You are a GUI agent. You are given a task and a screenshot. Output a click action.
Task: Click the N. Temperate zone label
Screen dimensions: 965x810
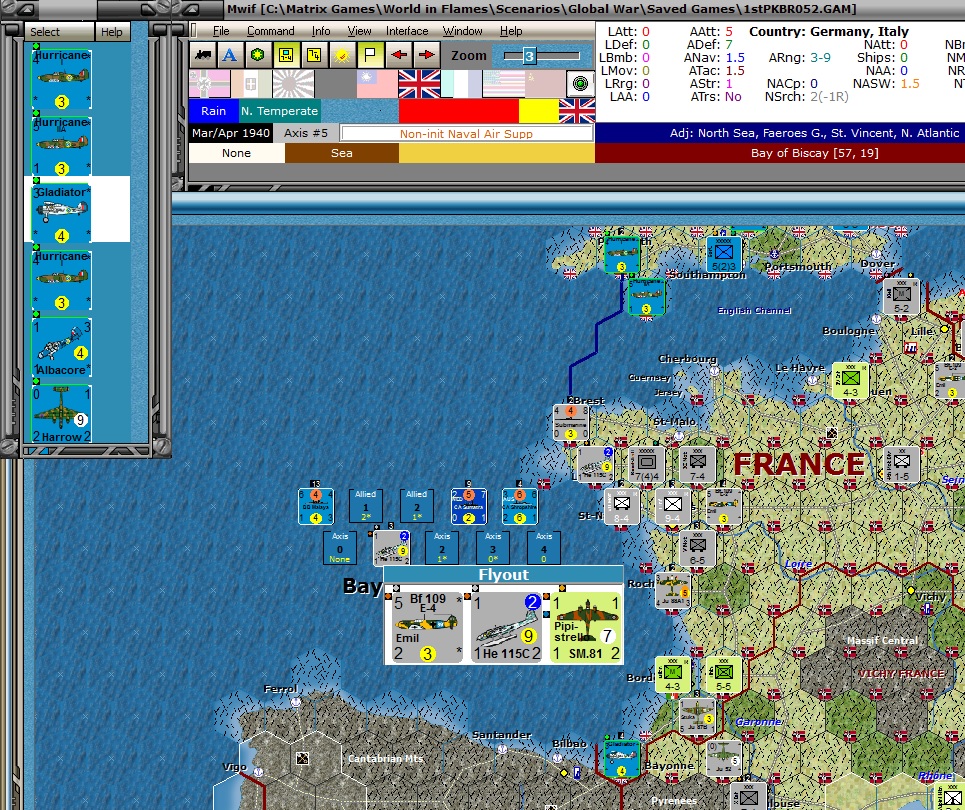tap(279, 111)
